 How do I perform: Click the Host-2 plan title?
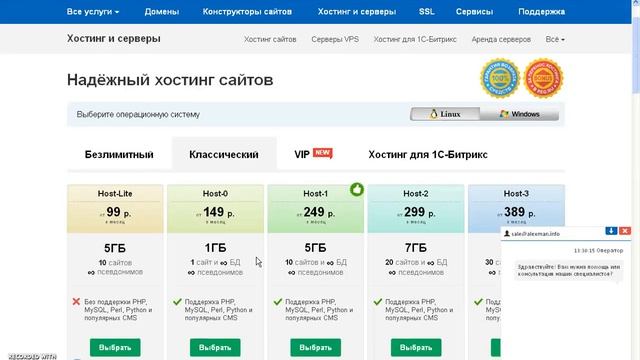(416, 193)
